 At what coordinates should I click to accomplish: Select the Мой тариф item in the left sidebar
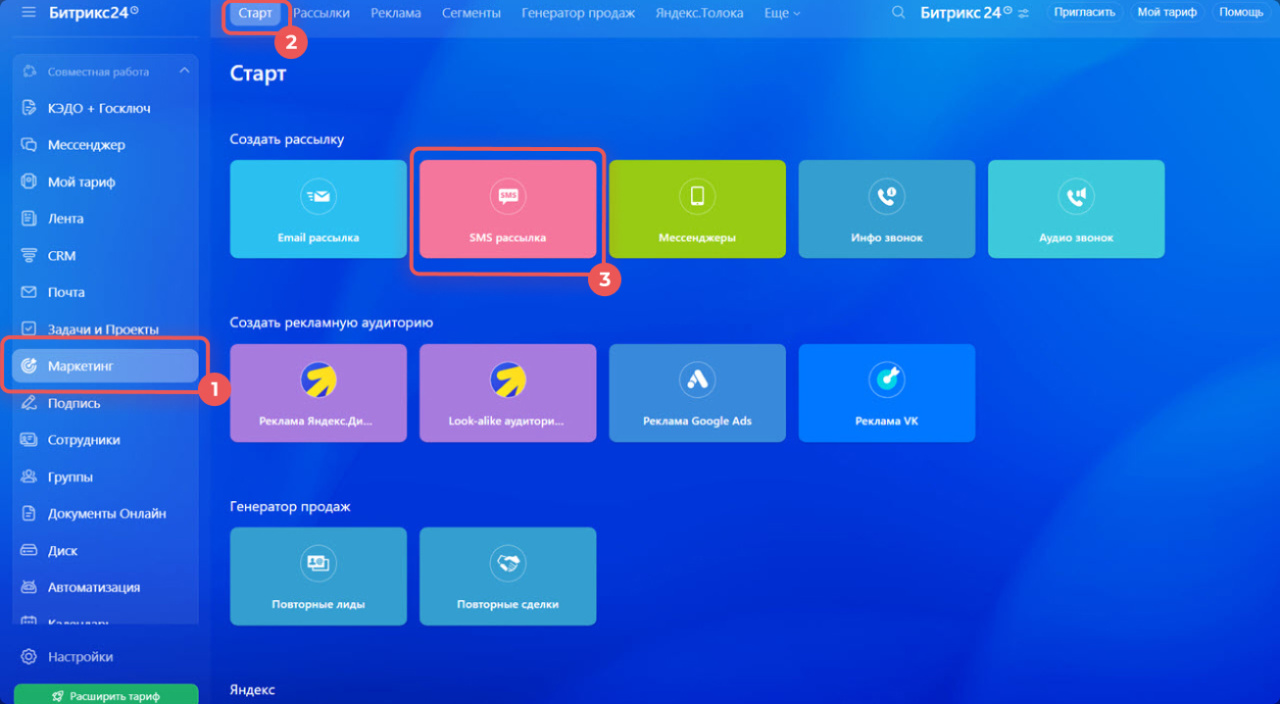click(105, 182)
